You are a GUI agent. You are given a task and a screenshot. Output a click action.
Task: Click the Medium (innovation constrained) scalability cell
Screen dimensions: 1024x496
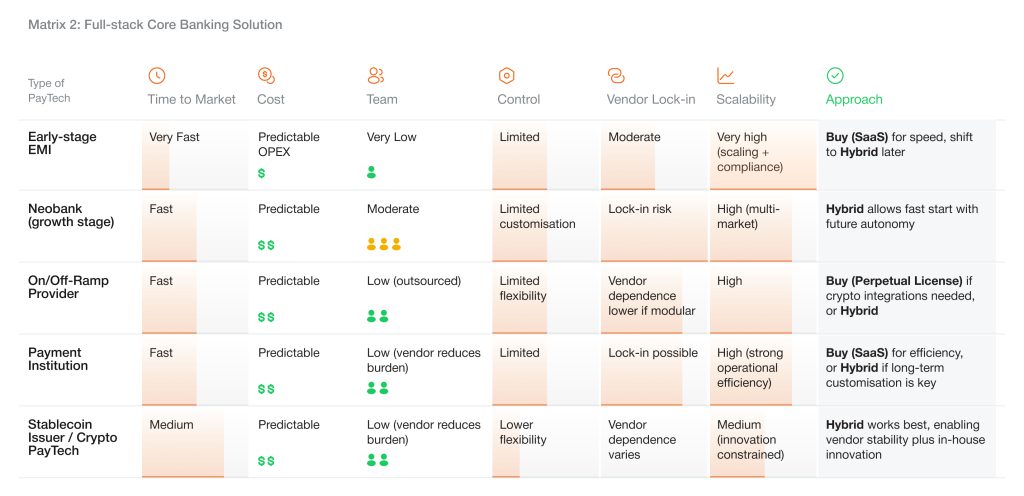(750, 440)
